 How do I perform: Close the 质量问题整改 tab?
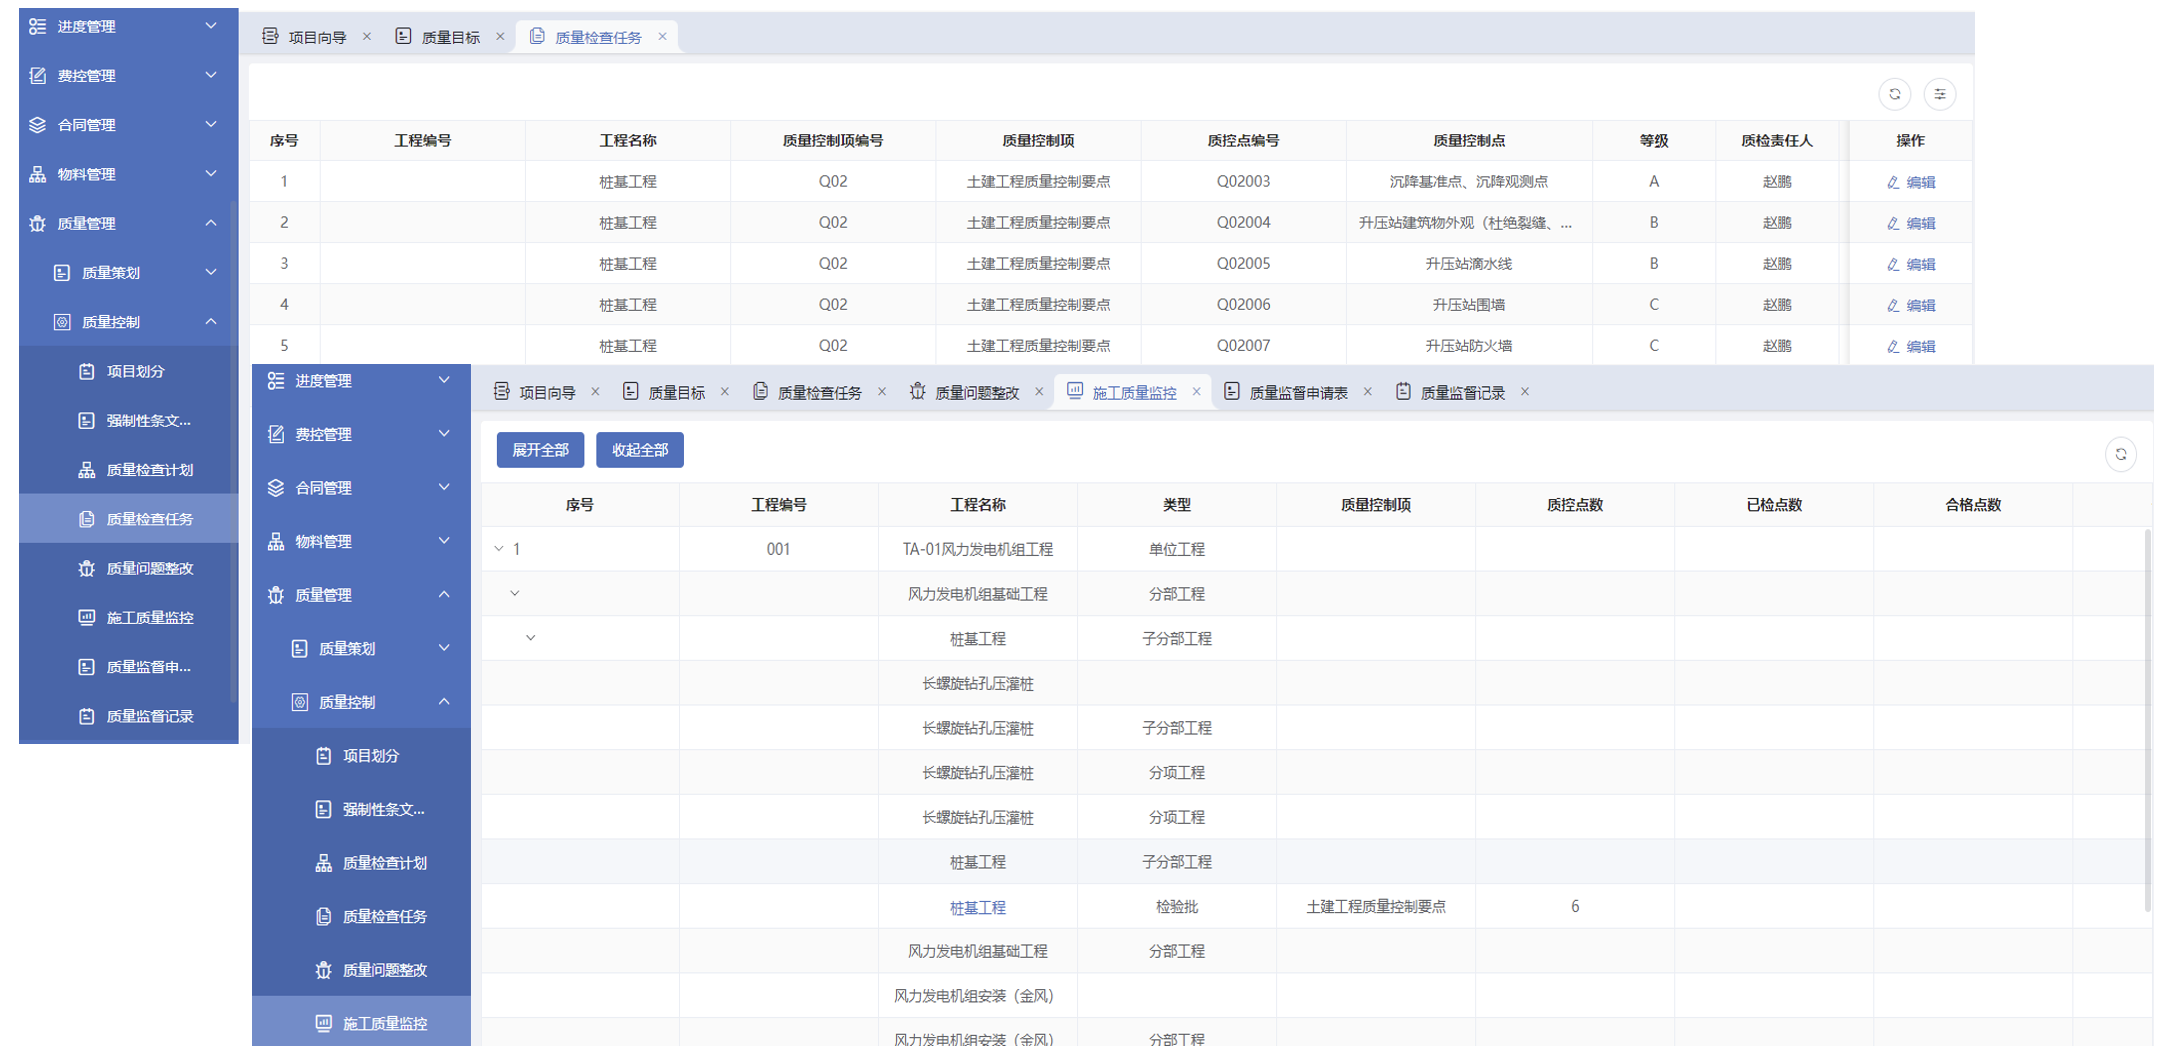1039,392
